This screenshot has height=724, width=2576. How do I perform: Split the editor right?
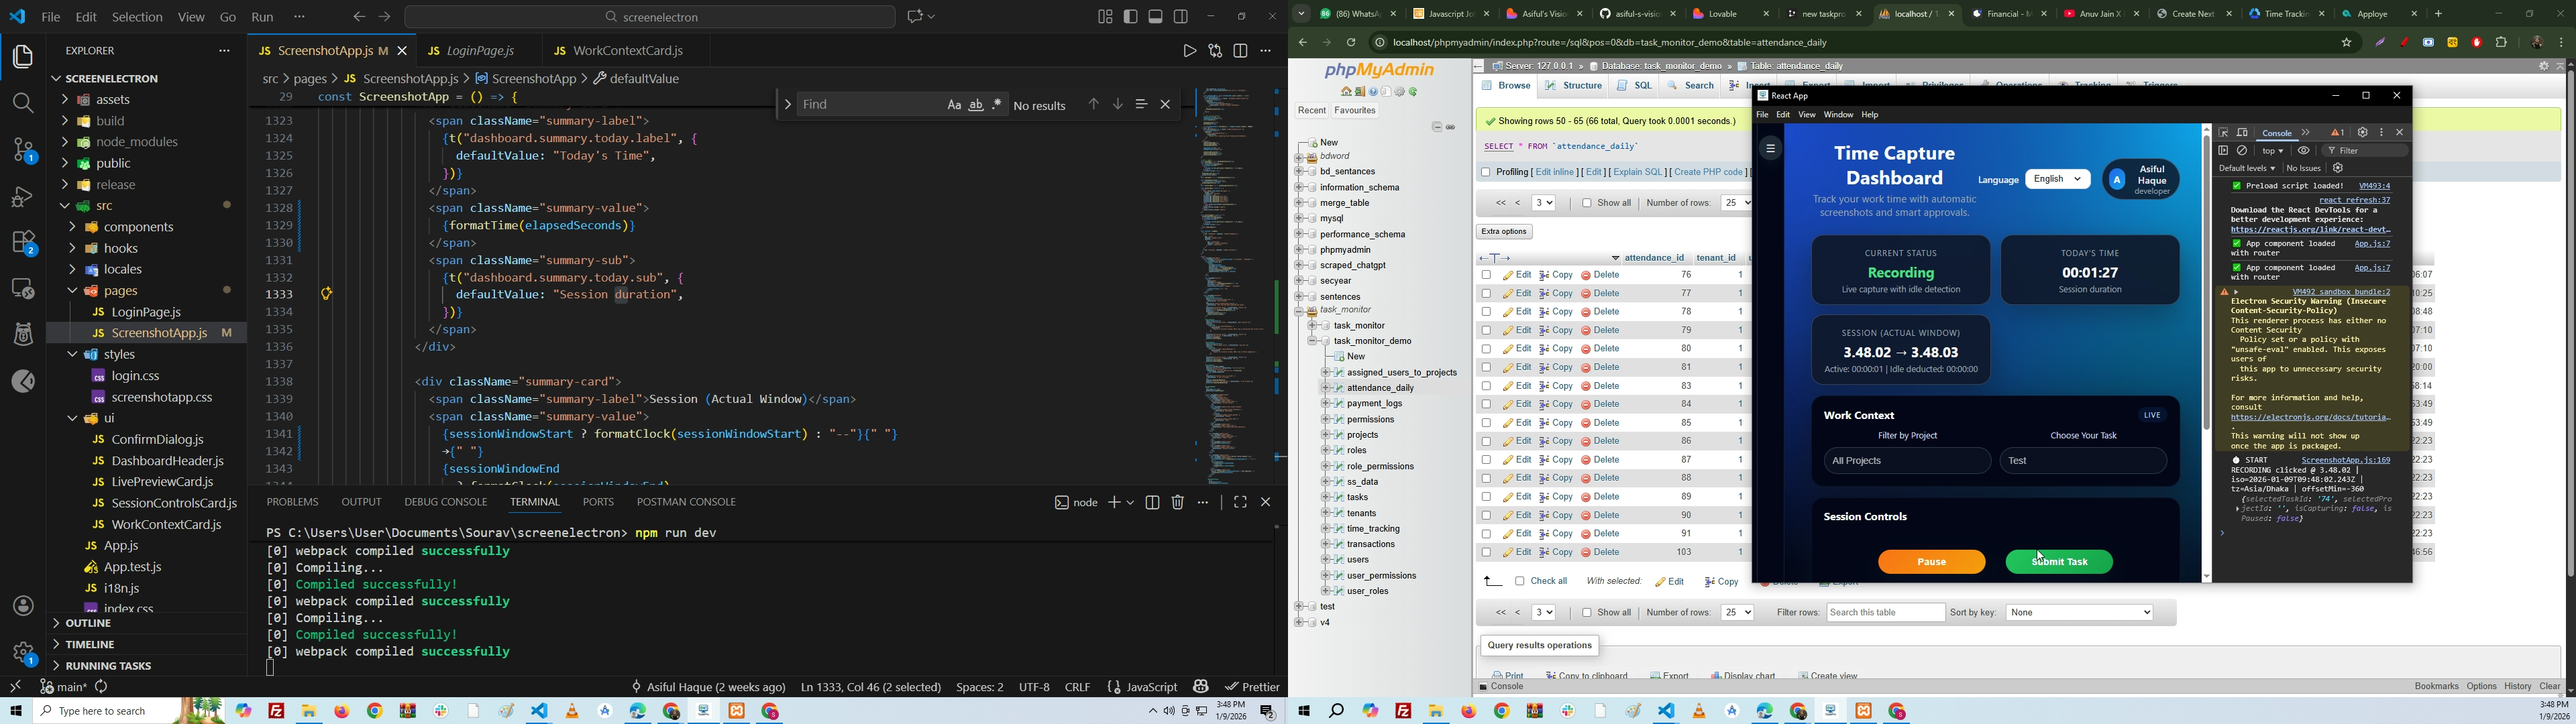(1241, 51)
